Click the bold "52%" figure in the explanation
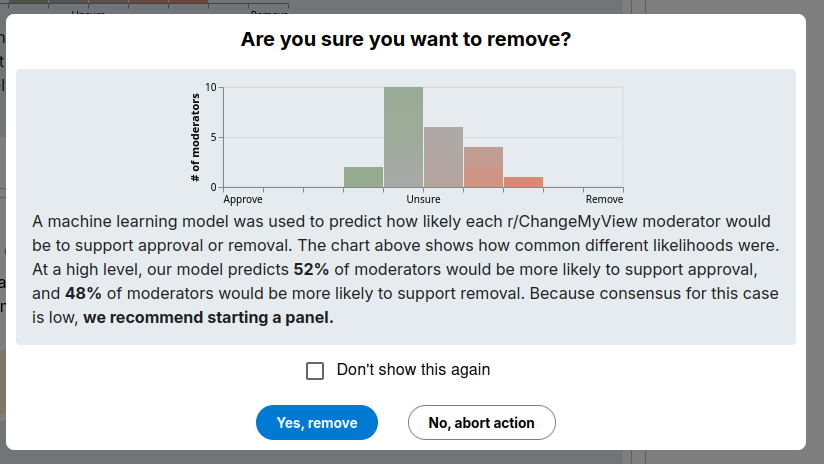The height and width of the screenshot is (464, 824). coord(311,270)
